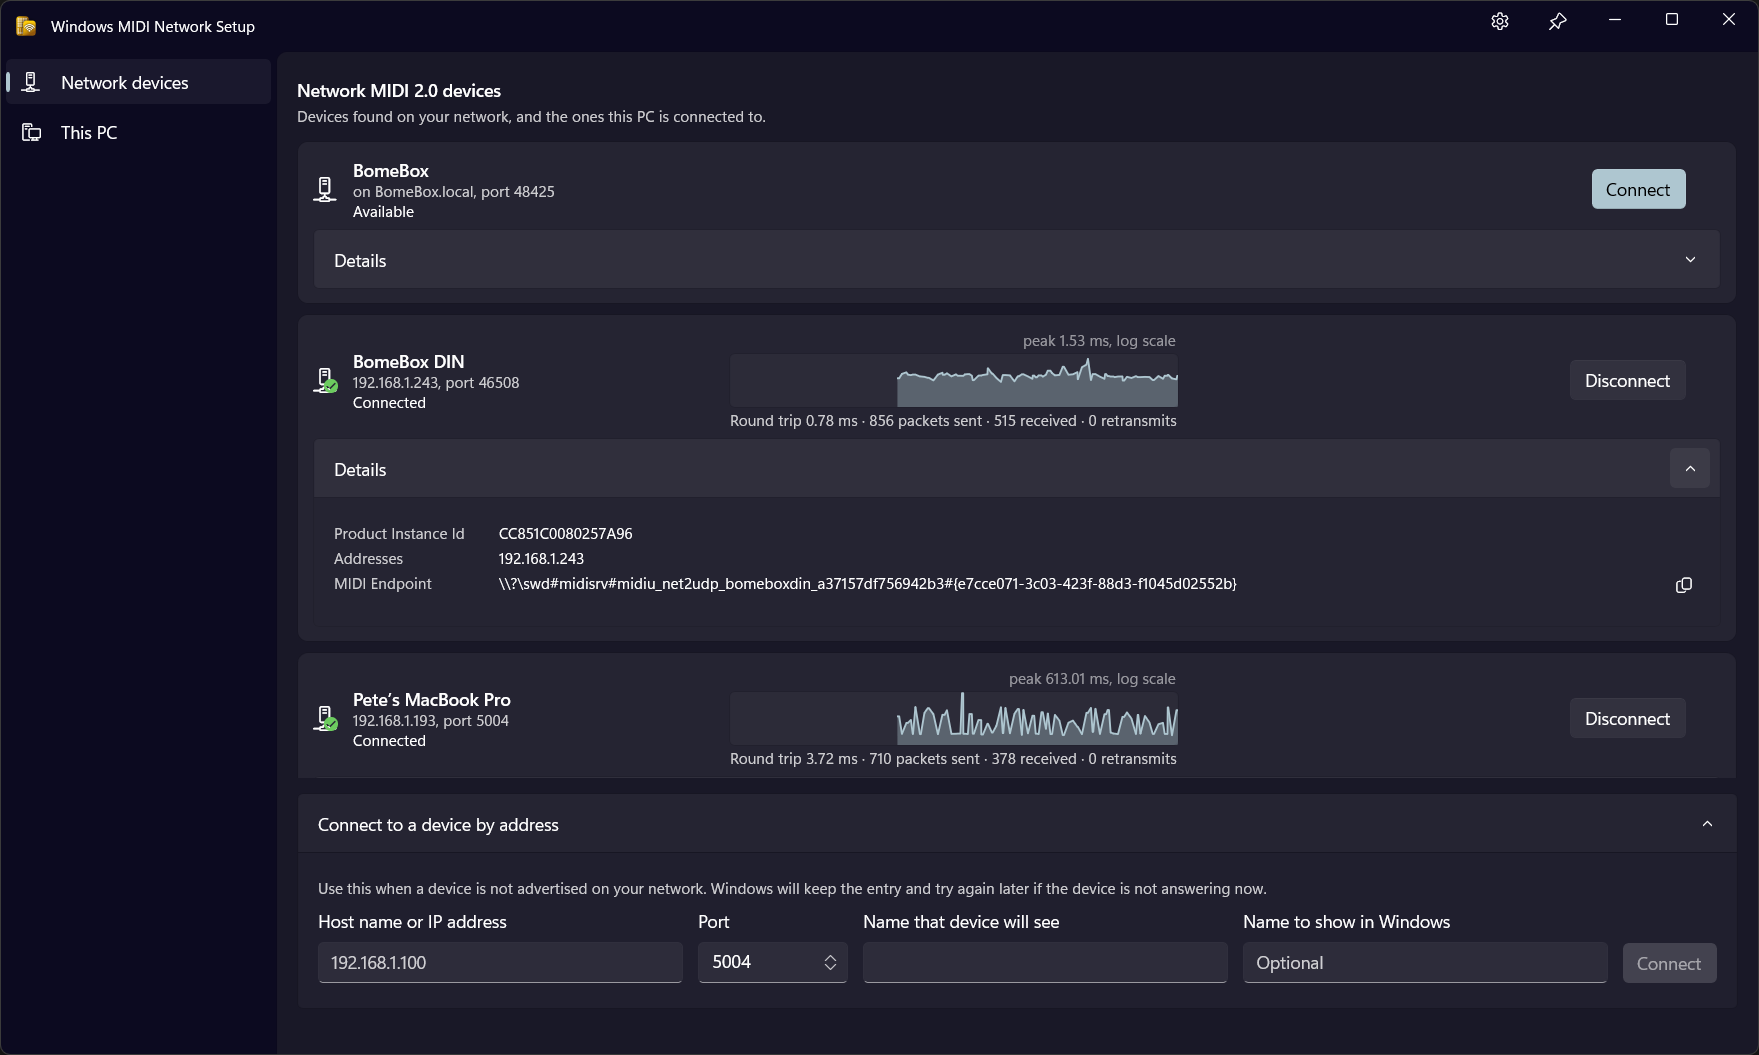This screenshot has width=1759, height=1055.
Task: Expand the BomeBox Details chevron
Action: (1690, 260)
